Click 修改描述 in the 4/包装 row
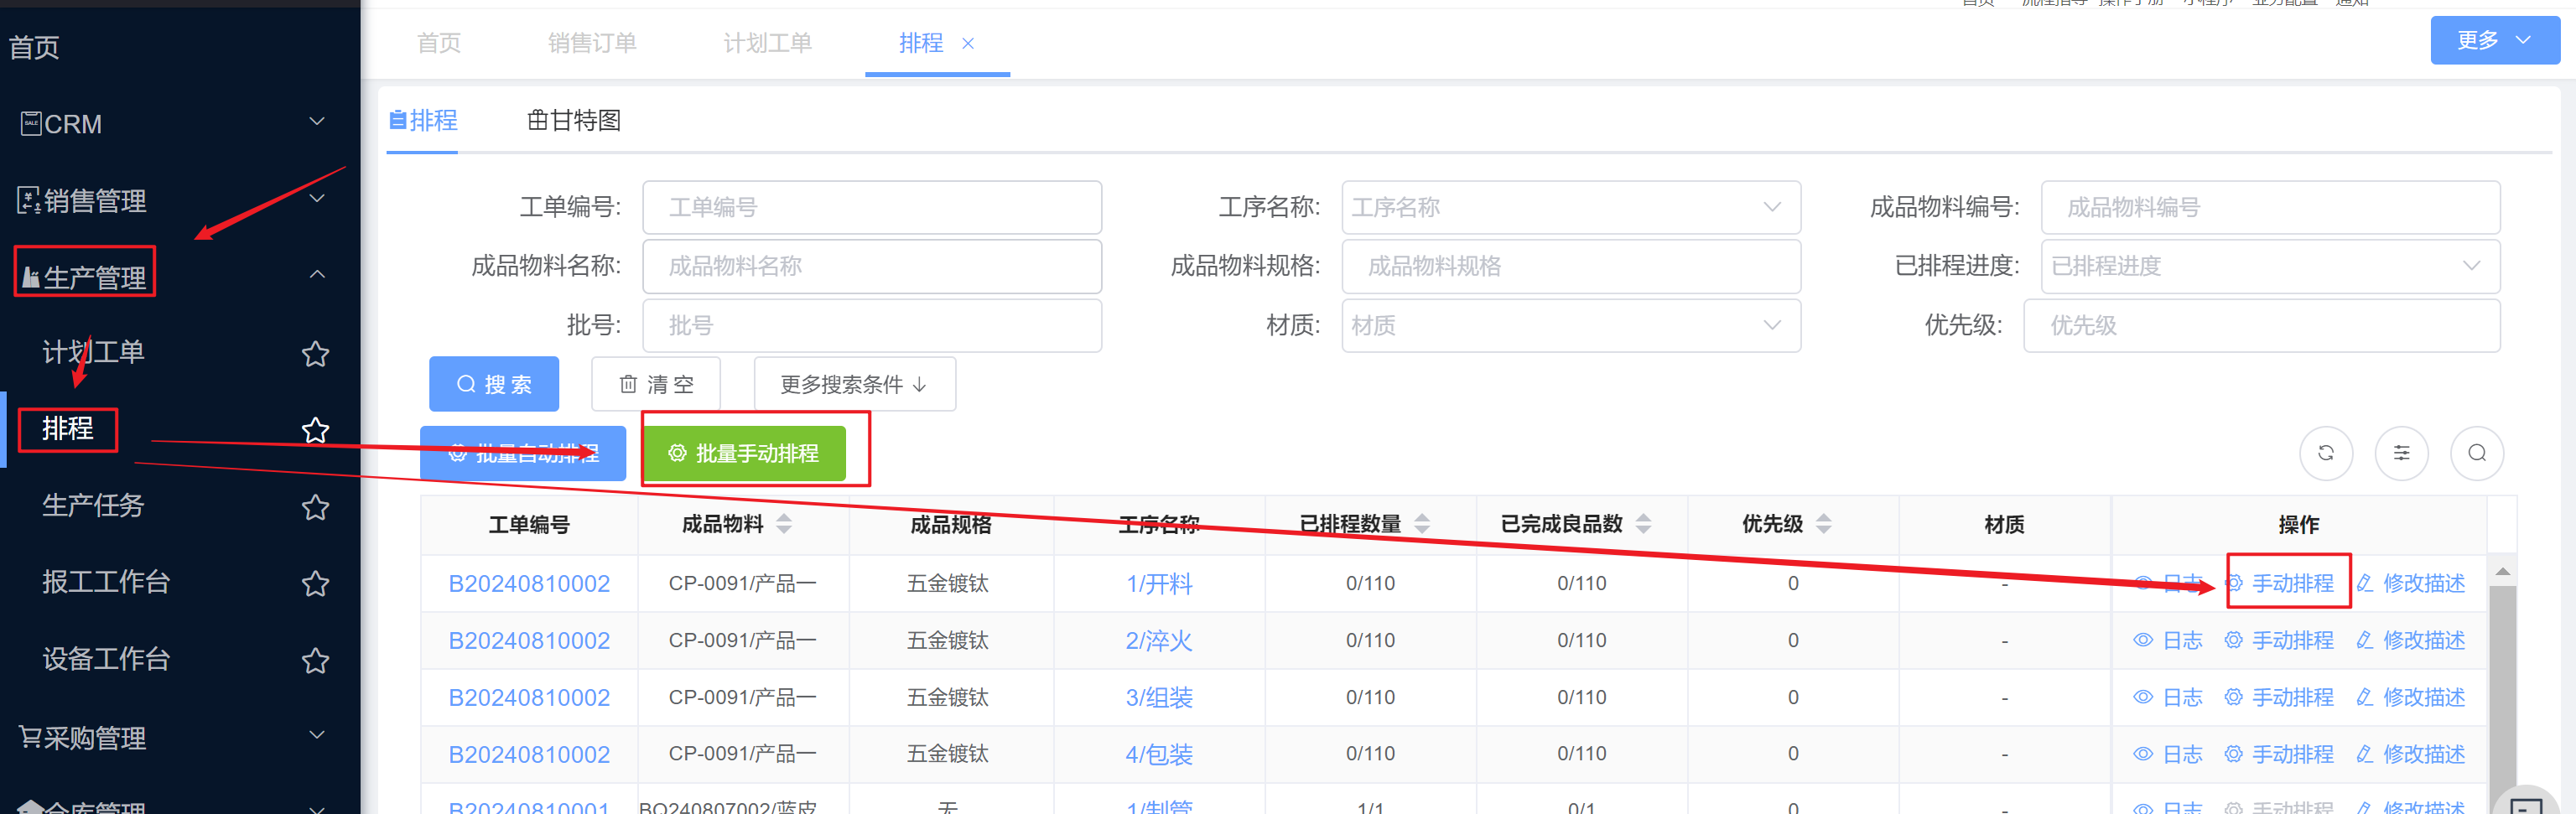The image size is (2576, 814). coord(2410,754)
